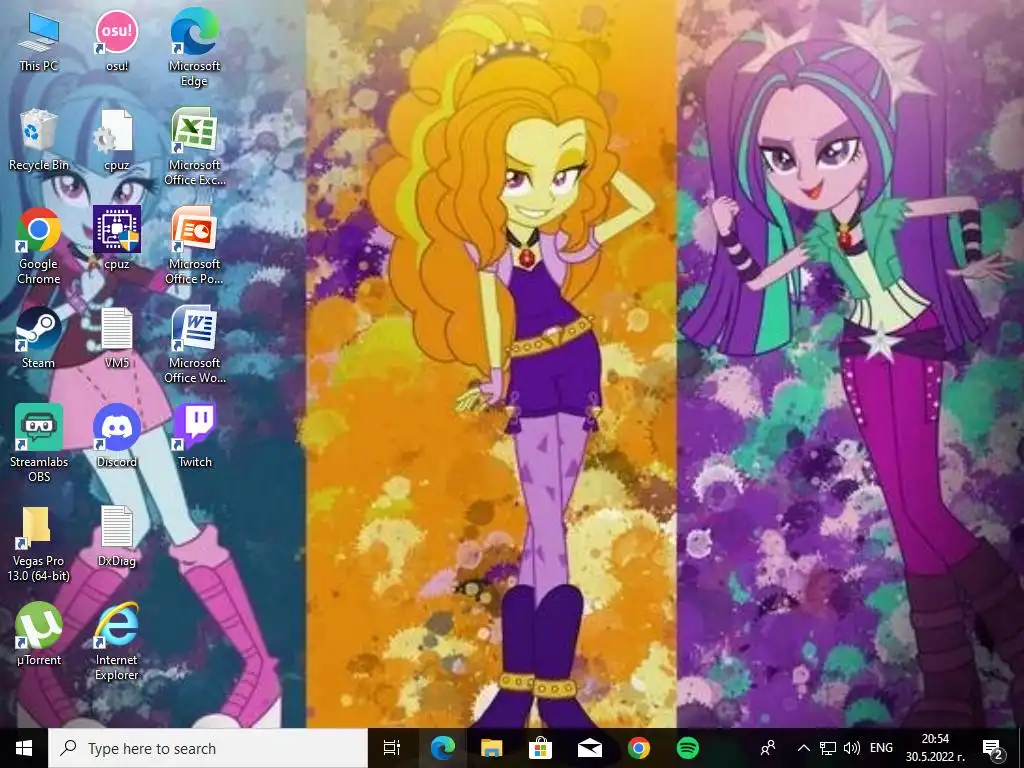Select the VM5 text file
This screenshot has width=1024, height=768.
(x=117, y=338)
